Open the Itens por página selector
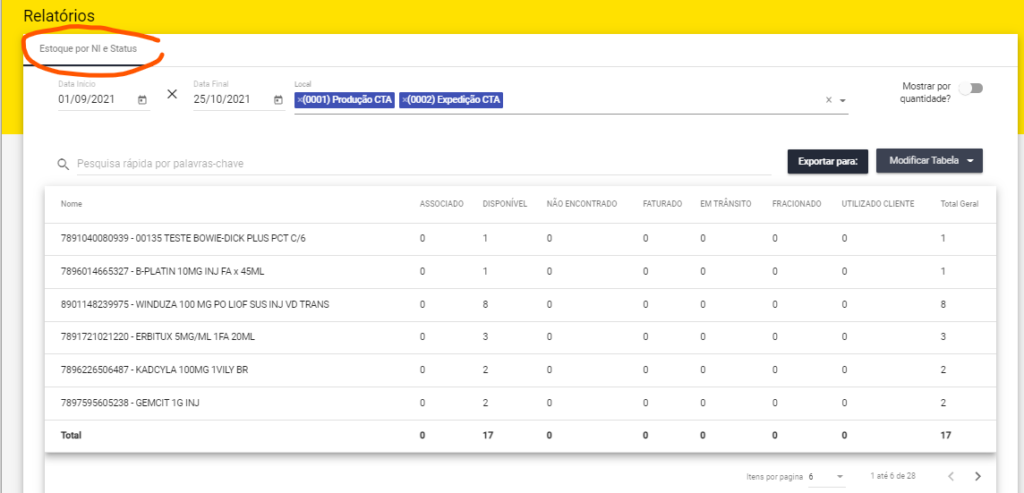Viewport: 1024px width, 493px height. [x=826, y=476]
